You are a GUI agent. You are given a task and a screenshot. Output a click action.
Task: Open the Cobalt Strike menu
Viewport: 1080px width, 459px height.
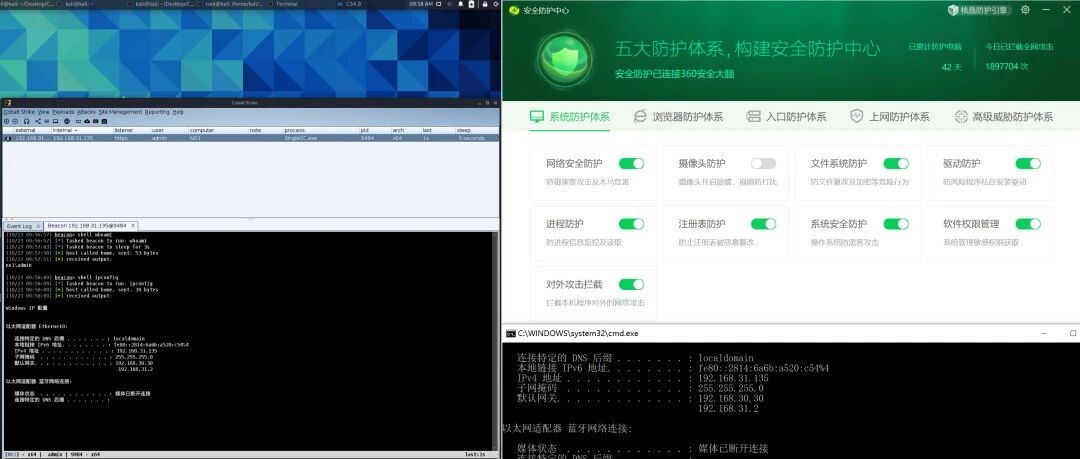pyautogui.click(x=19, y=112)
